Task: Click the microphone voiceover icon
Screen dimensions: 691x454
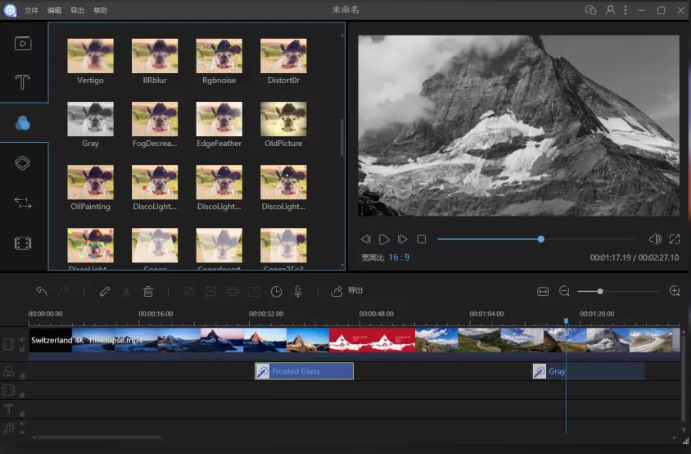Action: pyautogui.click(x=298, y=291)
